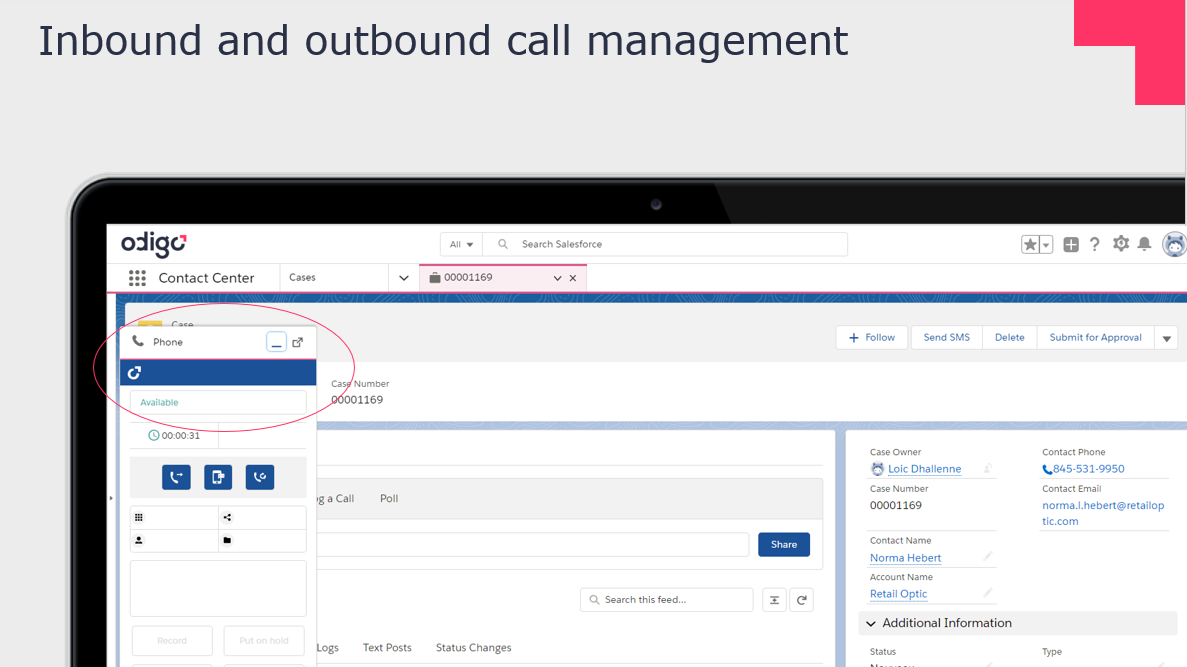This screenshot has height=667, width=1187.
Task: Open the Contact Center app menu
Action: pos(137,278)
